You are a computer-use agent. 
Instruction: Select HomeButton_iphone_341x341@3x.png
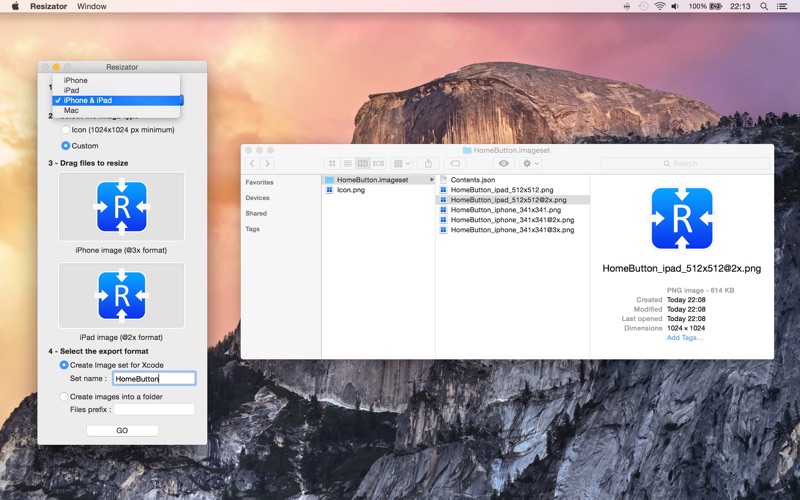click(x=513, y=230)
